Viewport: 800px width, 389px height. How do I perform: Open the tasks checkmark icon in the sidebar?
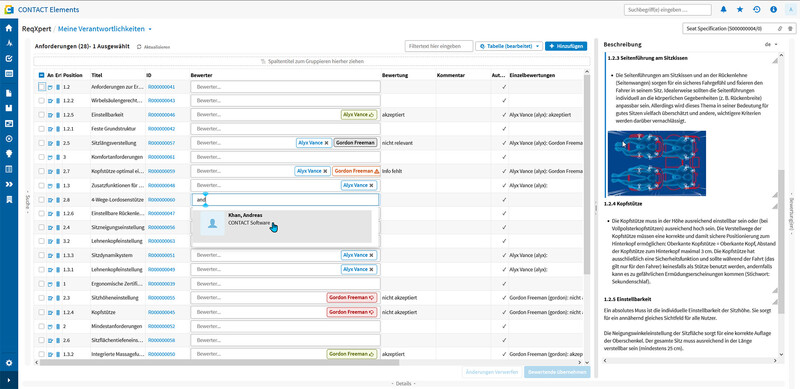pyautogui.click(x=9, y=58)
